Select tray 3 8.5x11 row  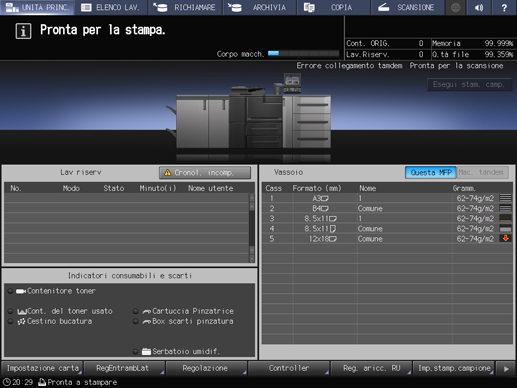coord(387,219)
